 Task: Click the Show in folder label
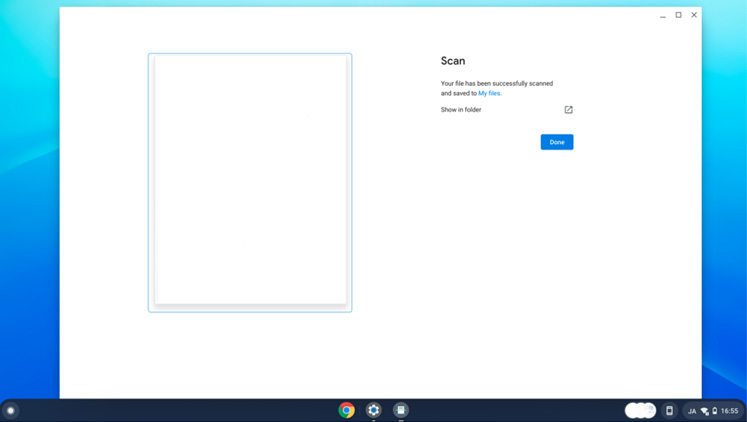pyautogui.click(x=461, y=110)
